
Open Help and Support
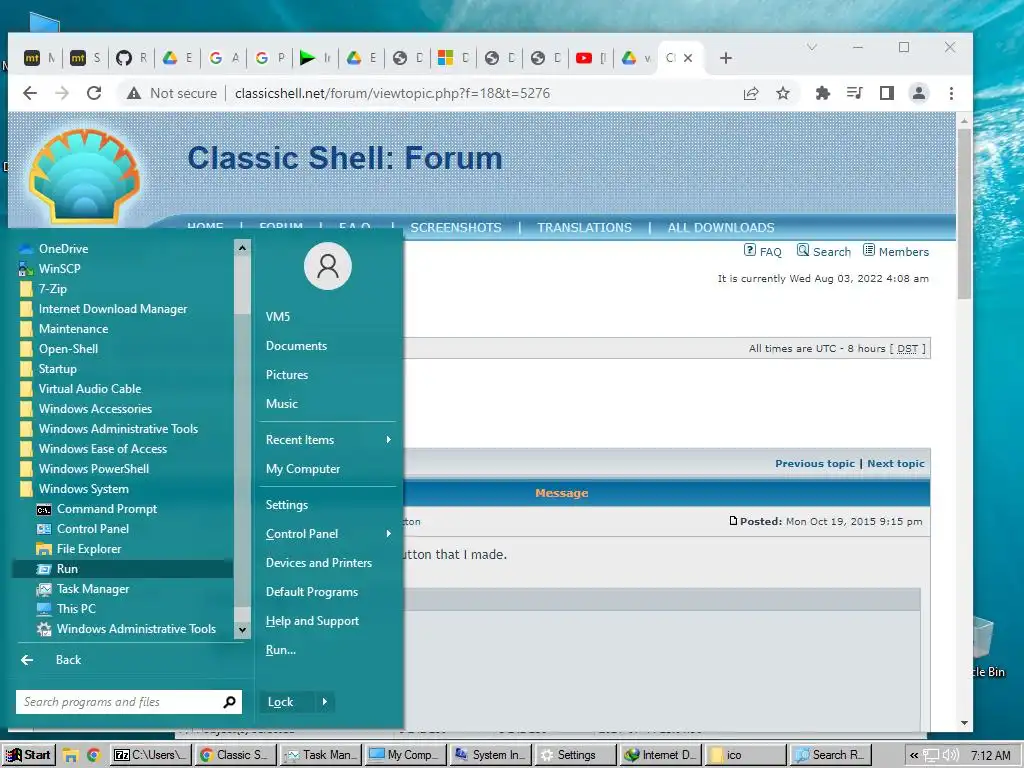coord(312,621)
